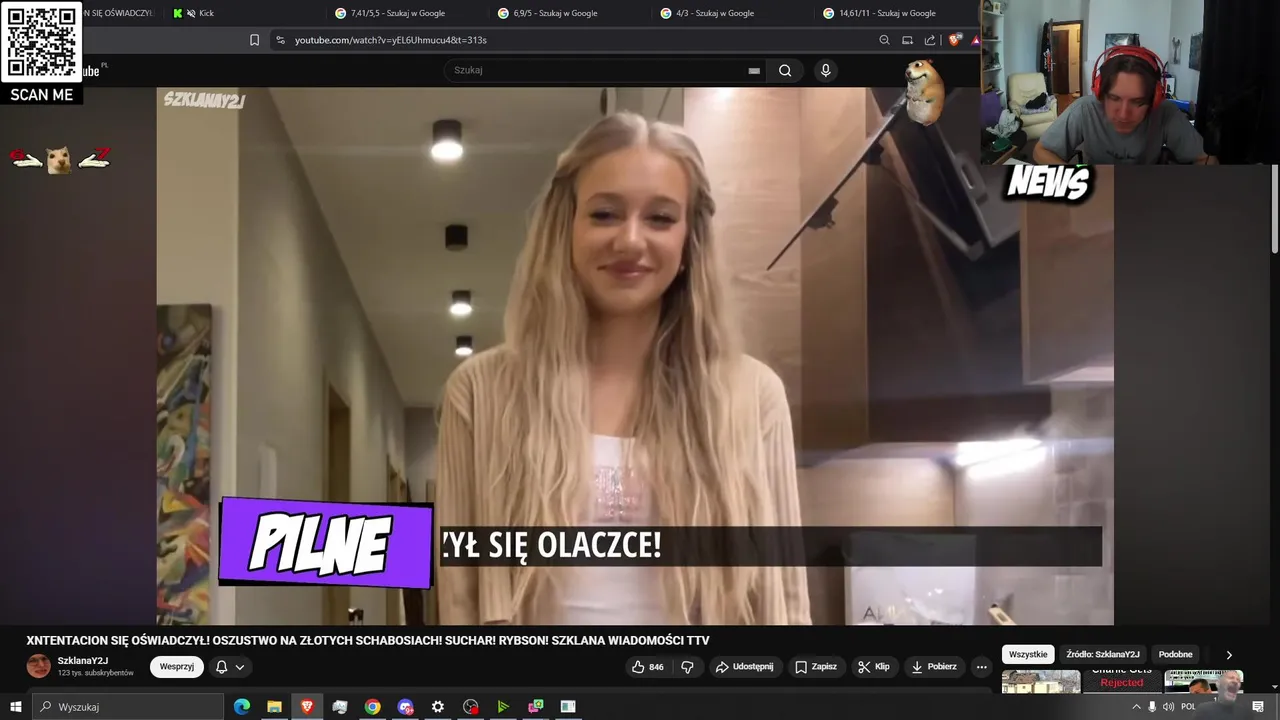The width and height of the screenshot is (1280, 720).
Task: Click the YouTube search magnifier button
Action: [x=785, y=70]
